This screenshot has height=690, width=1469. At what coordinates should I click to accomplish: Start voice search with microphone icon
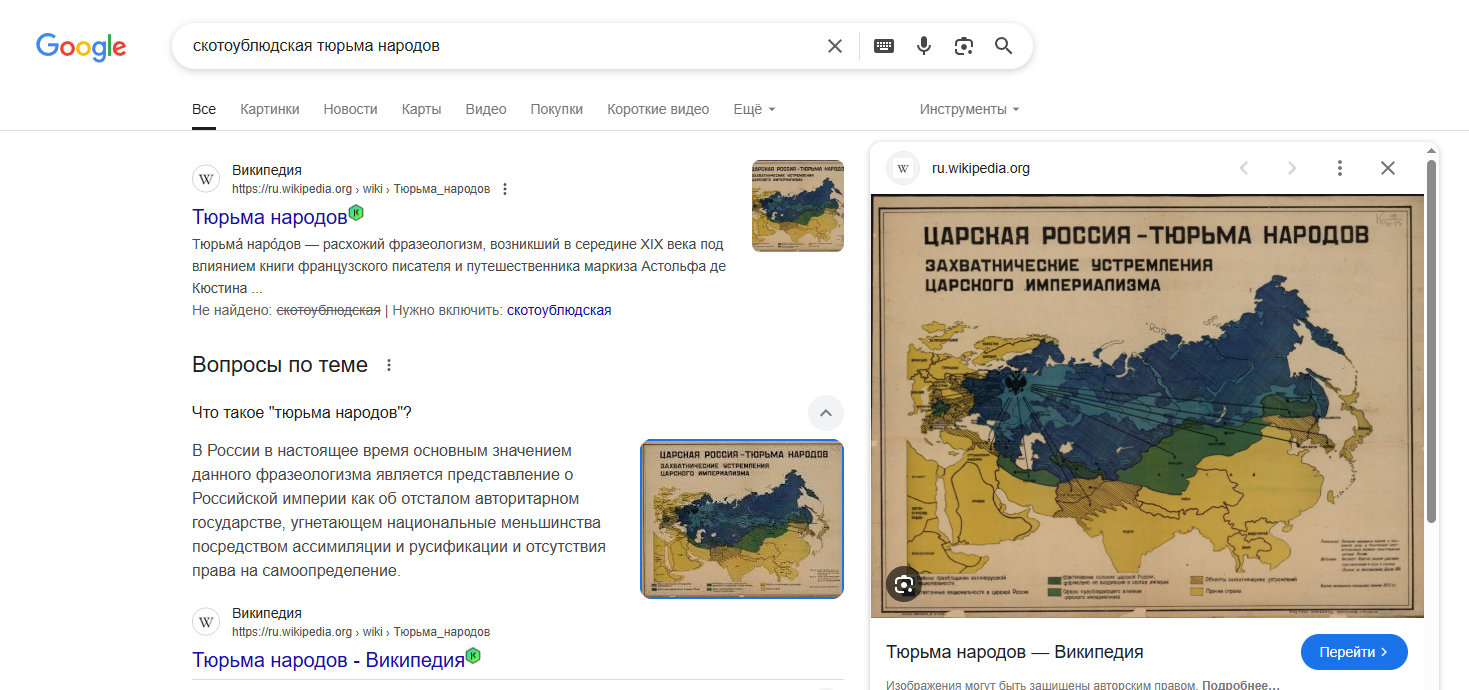pos(924,46)
